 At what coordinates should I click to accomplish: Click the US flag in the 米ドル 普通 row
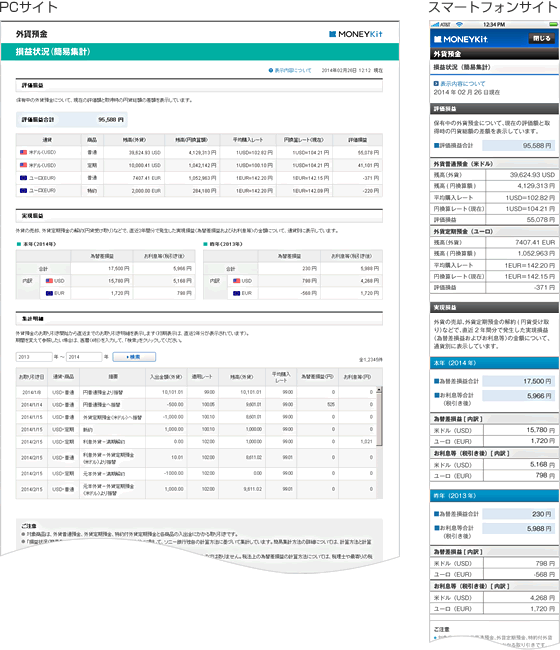click(23, 153)
